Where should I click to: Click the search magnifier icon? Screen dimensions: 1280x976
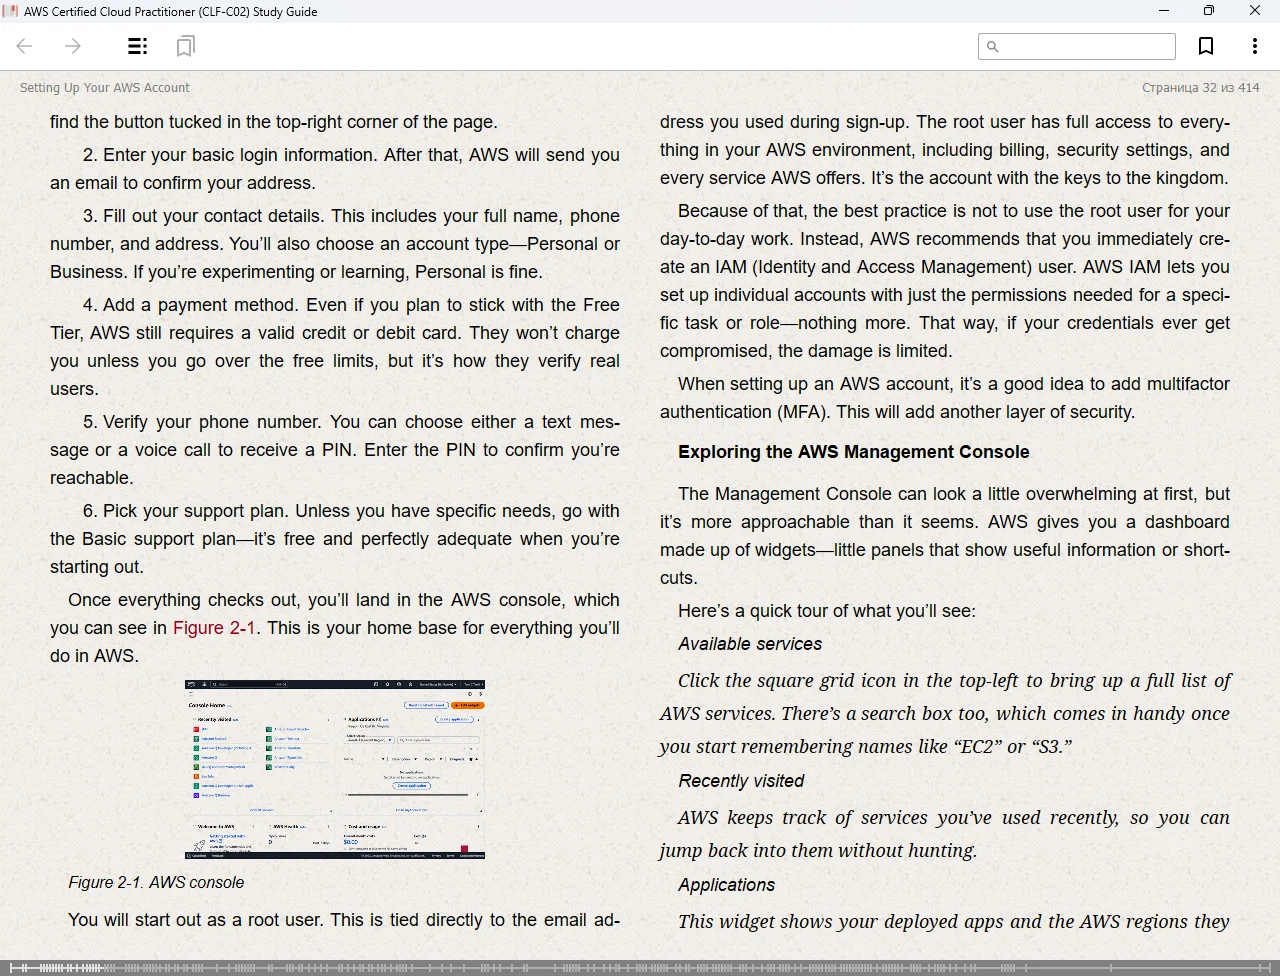pos(992,47)
